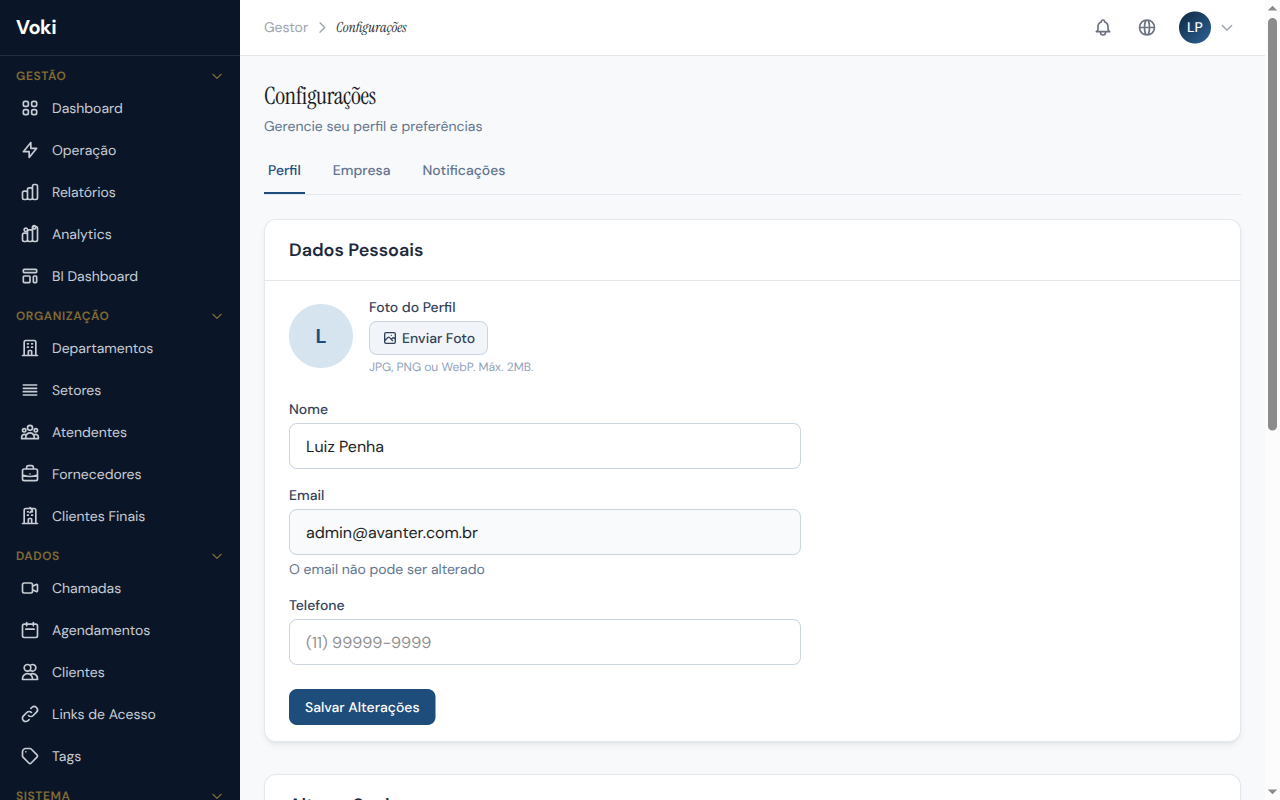
Task: Switch to the Empresa tab
Action: click(361, 170)
